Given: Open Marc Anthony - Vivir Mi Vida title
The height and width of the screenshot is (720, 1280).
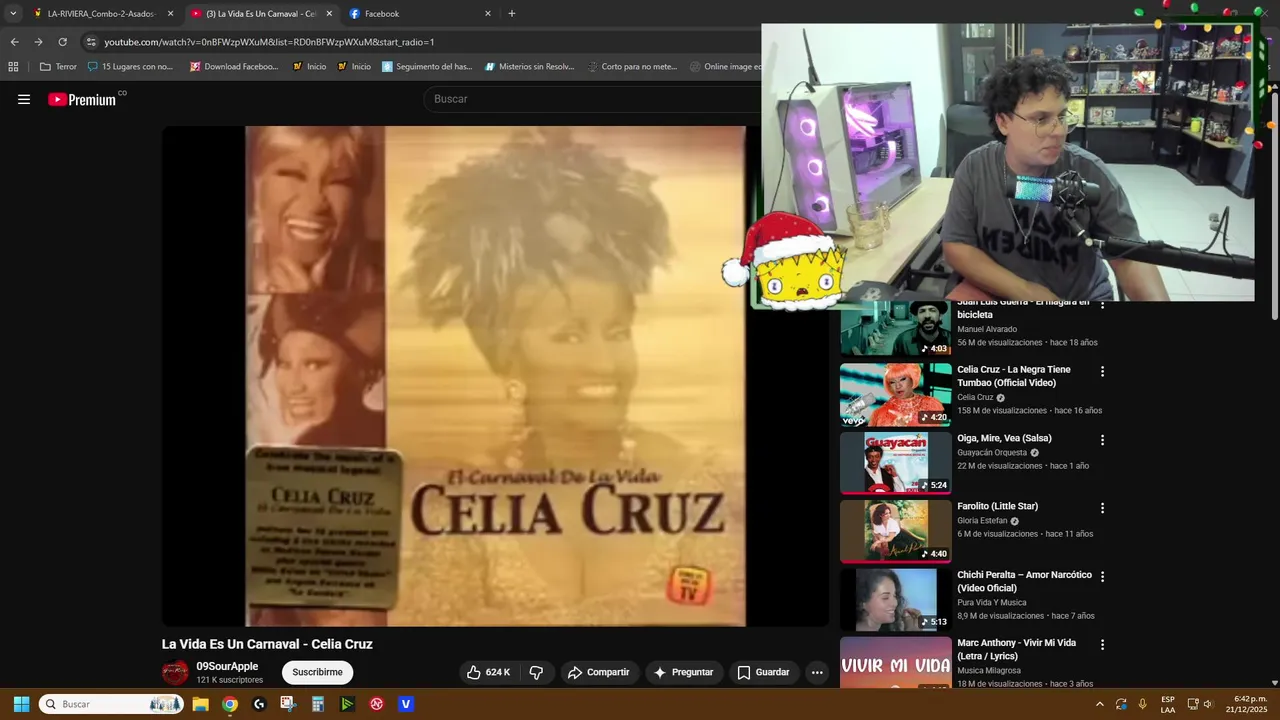Looking at the screenshot, I should (x=1017, y=649).
